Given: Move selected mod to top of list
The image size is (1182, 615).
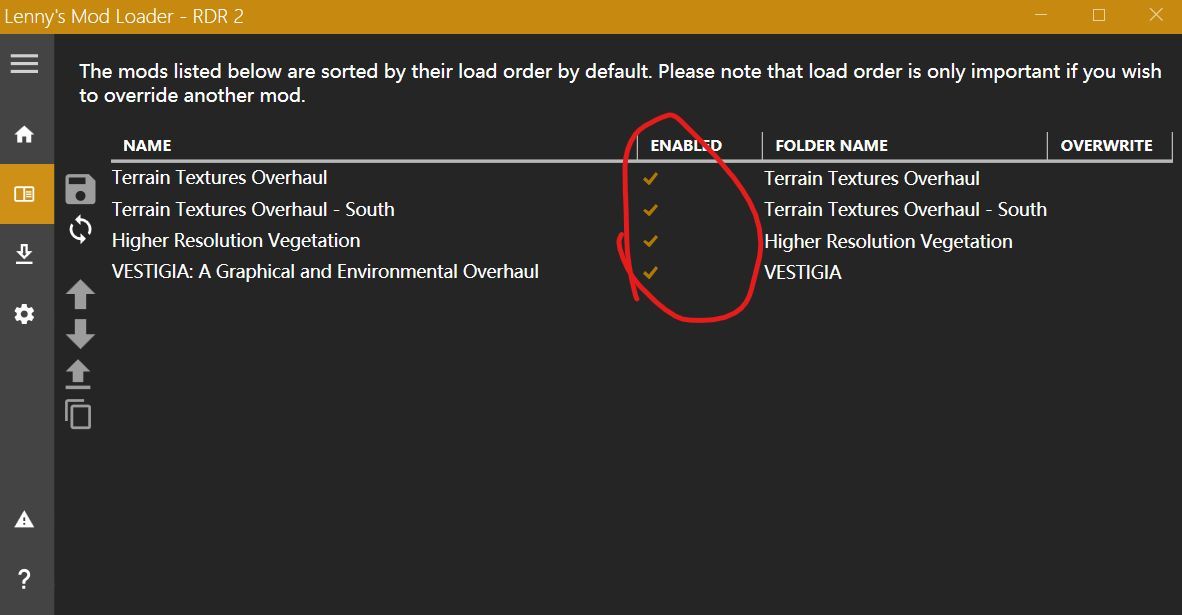Looking at the screenshot, I should 78,374.
